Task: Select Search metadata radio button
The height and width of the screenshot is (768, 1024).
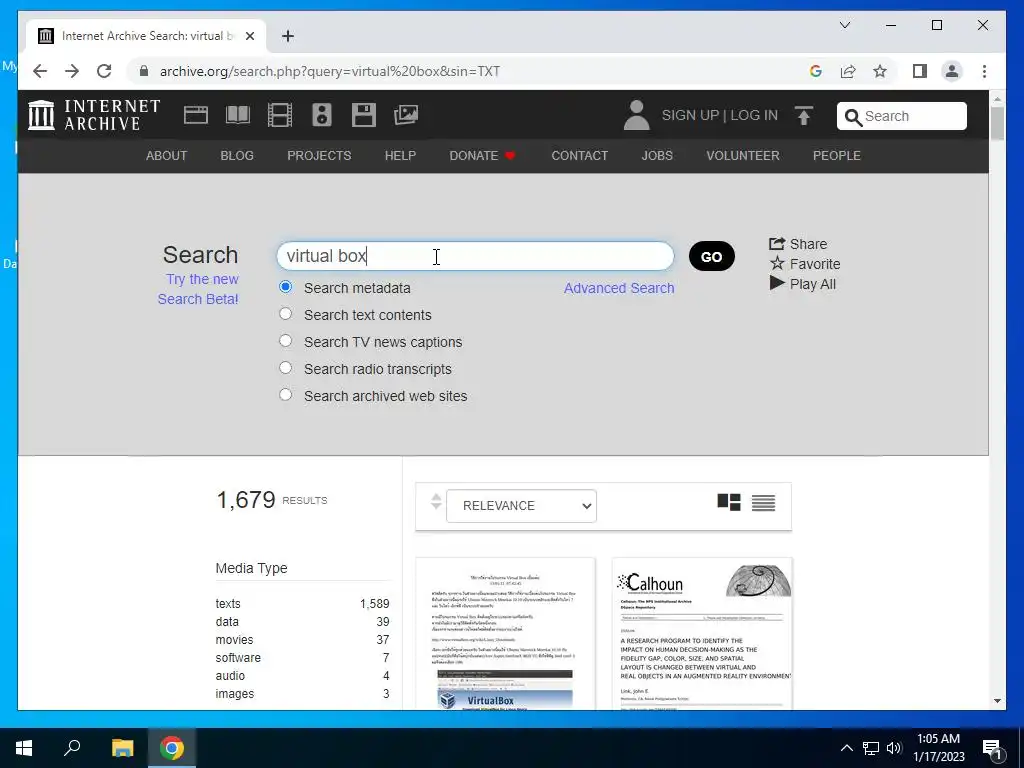Action: point(285,287)
